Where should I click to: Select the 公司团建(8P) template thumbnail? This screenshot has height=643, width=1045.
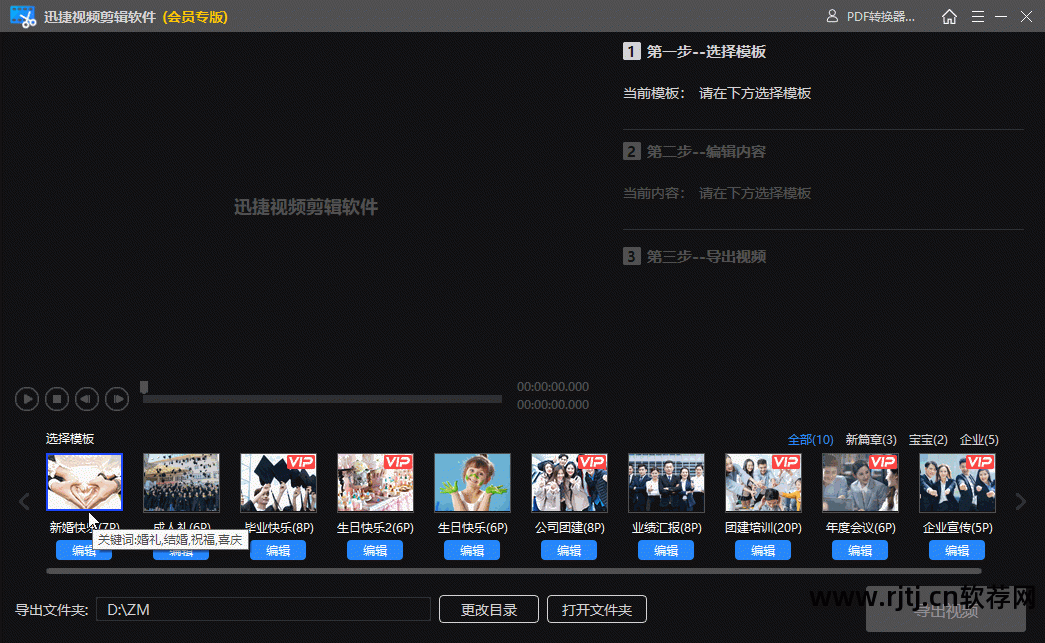point(569,483)
